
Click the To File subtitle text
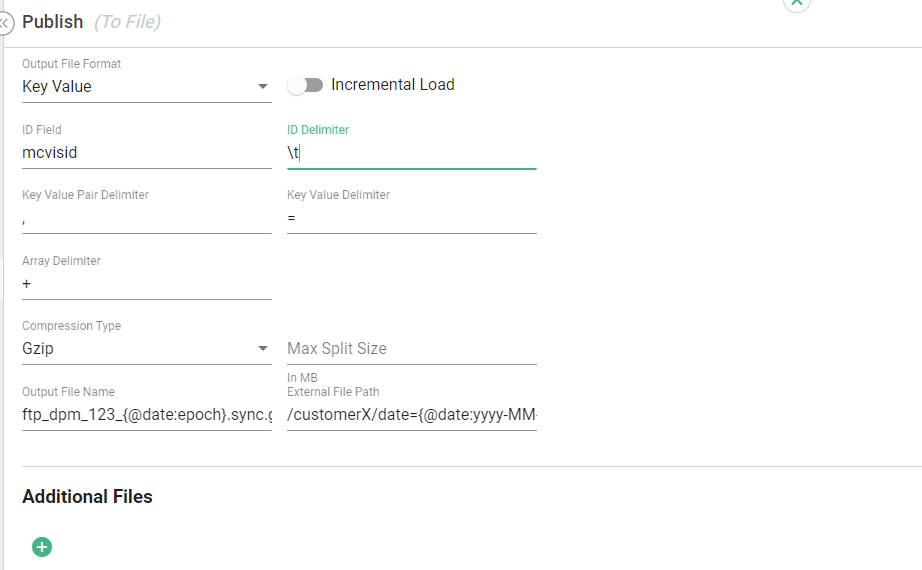click(x=127, y=22)
